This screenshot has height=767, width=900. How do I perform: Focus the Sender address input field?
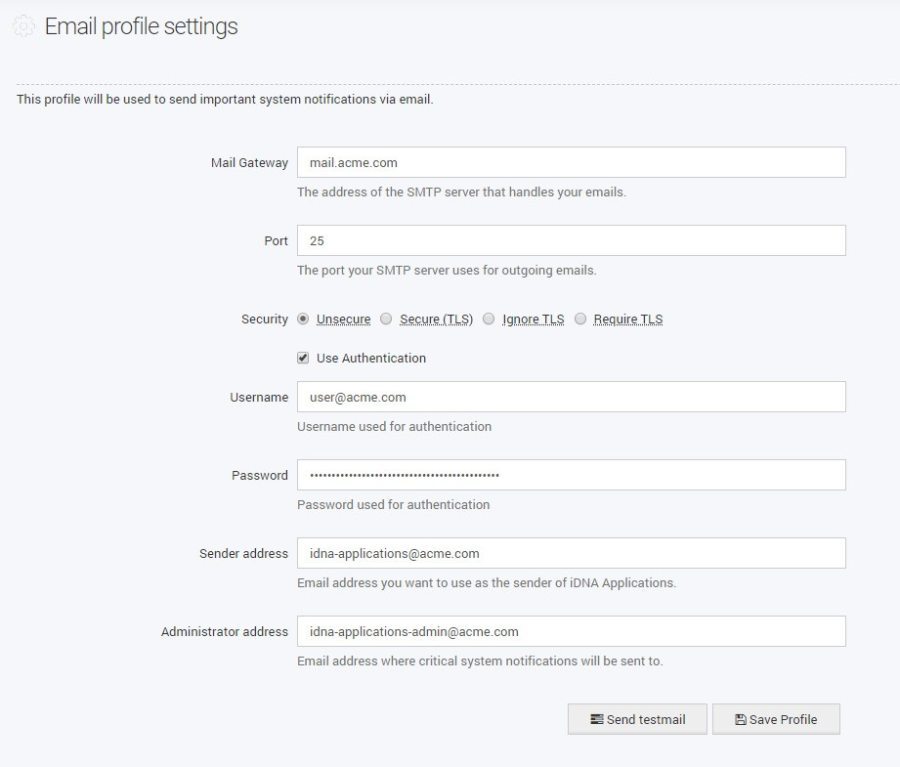571,553
